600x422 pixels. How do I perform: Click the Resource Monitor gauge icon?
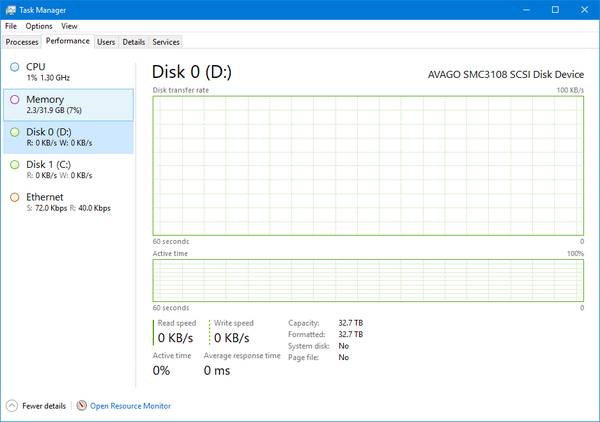[82, 406]
